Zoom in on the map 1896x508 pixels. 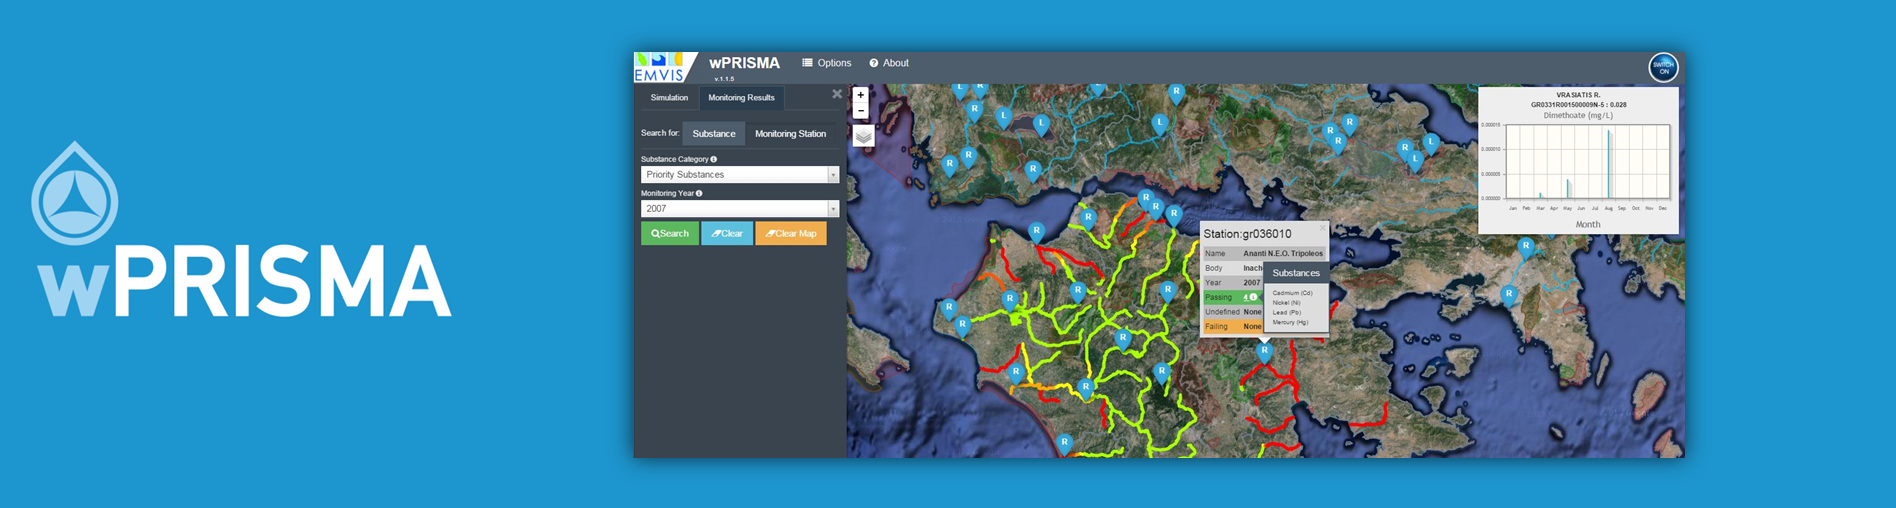point(860,95)
